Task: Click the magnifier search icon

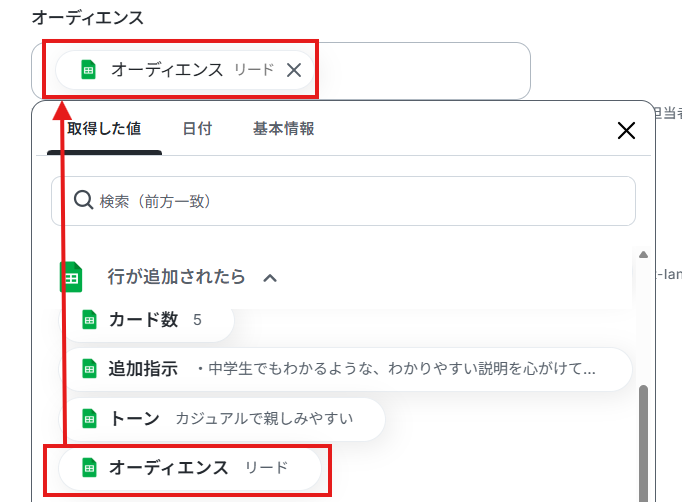Action: coord(84,201)
